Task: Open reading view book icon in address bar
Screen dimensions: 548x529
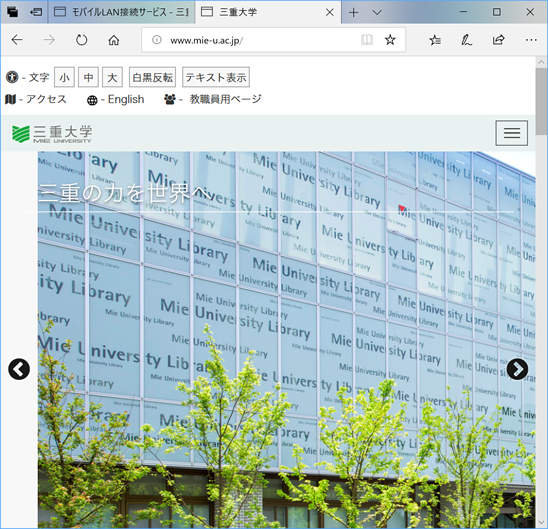Action: (367, 40)
